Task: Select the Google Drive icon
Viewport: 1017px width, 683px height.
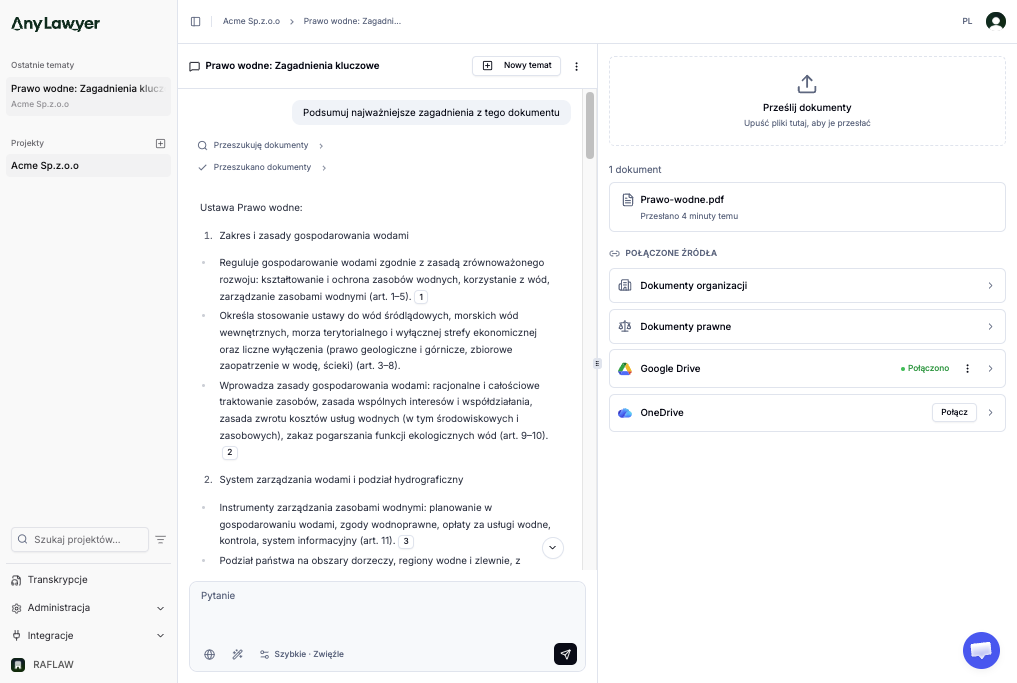Action: tap(625, 368)
